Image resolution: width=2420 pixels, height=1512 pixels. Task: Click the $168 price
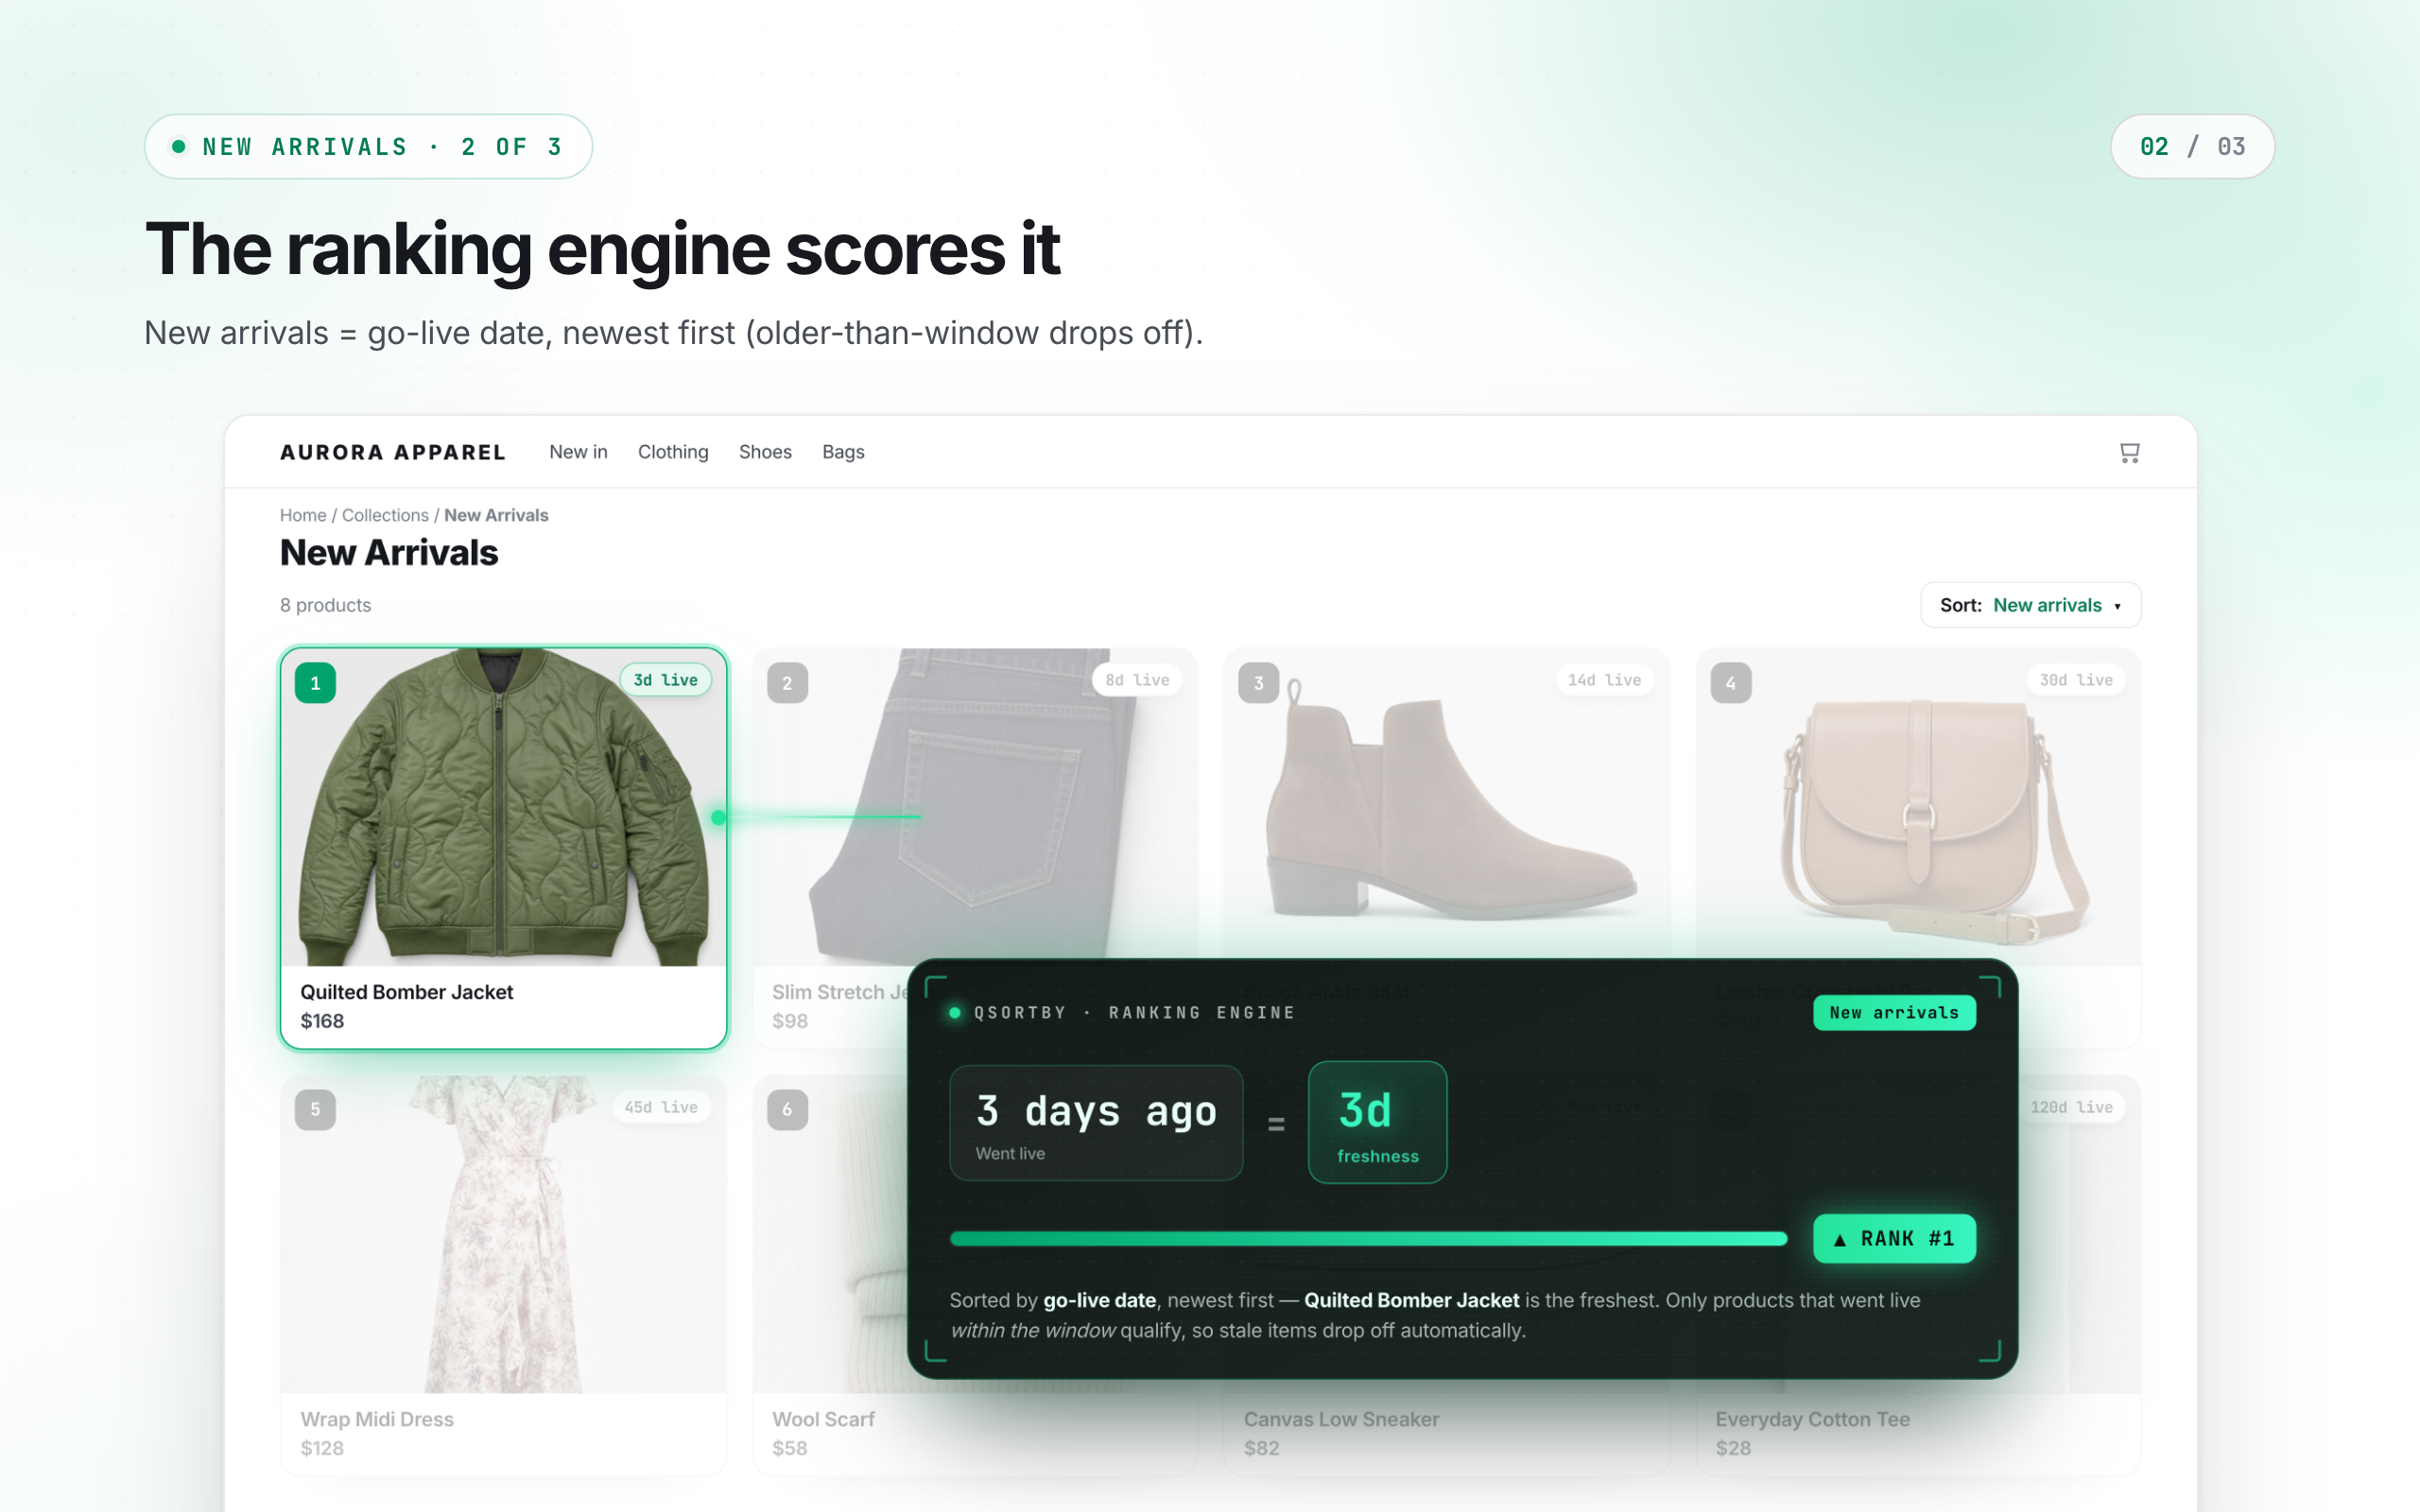click(322, 1021)
